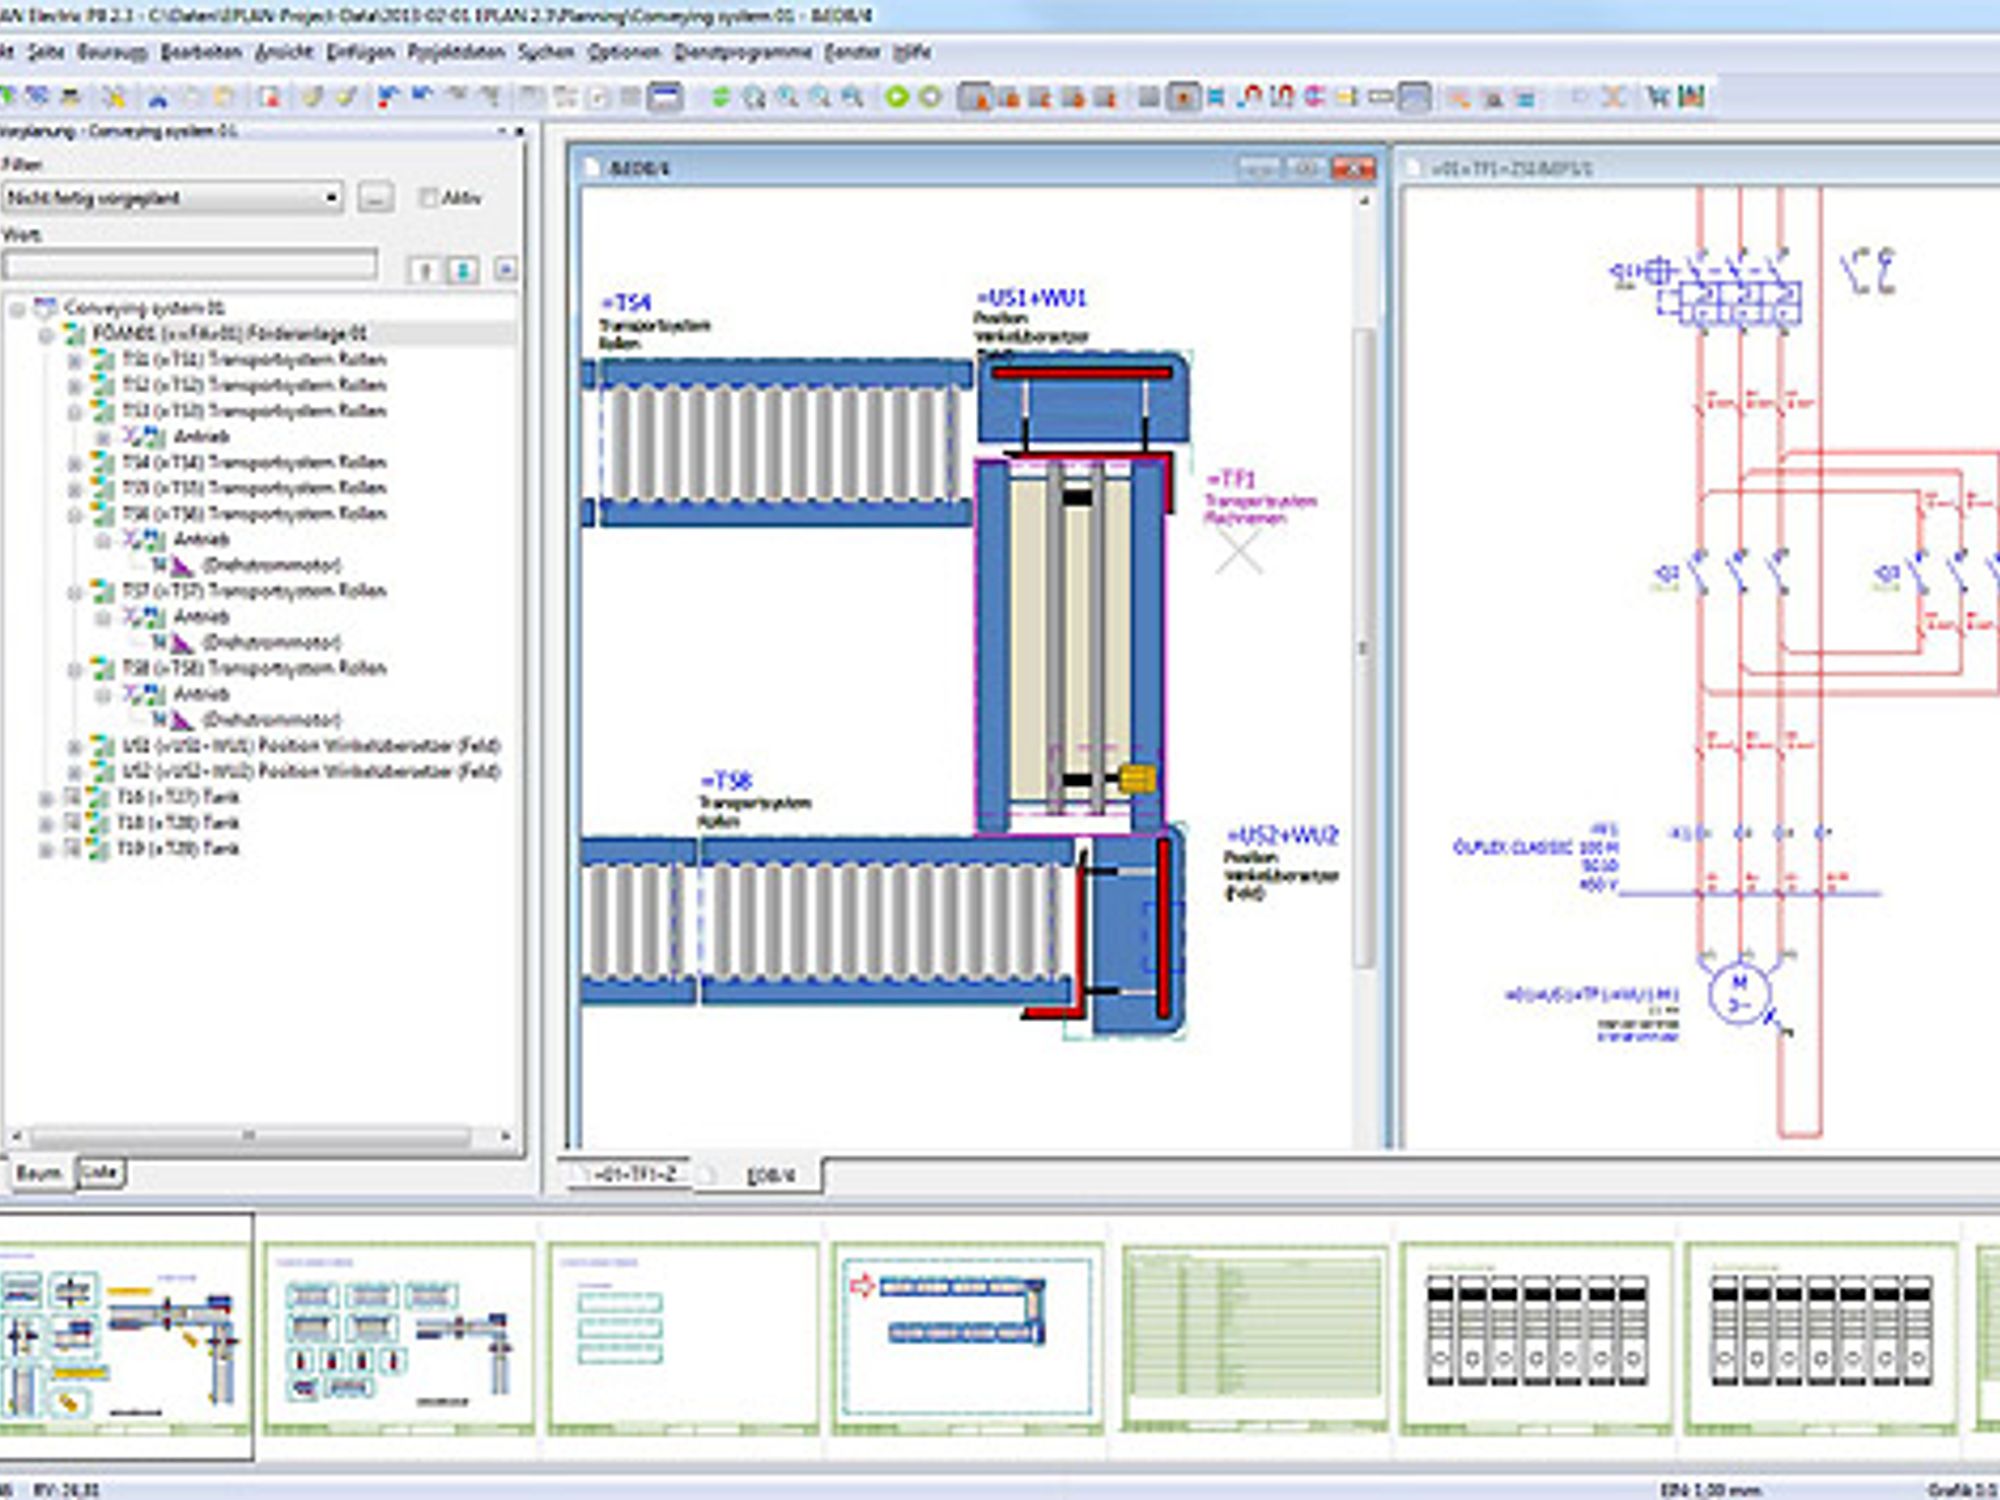Open the Optionen menu
This screenshot has height=1500, width=2000.
click(x=624, y=51)
